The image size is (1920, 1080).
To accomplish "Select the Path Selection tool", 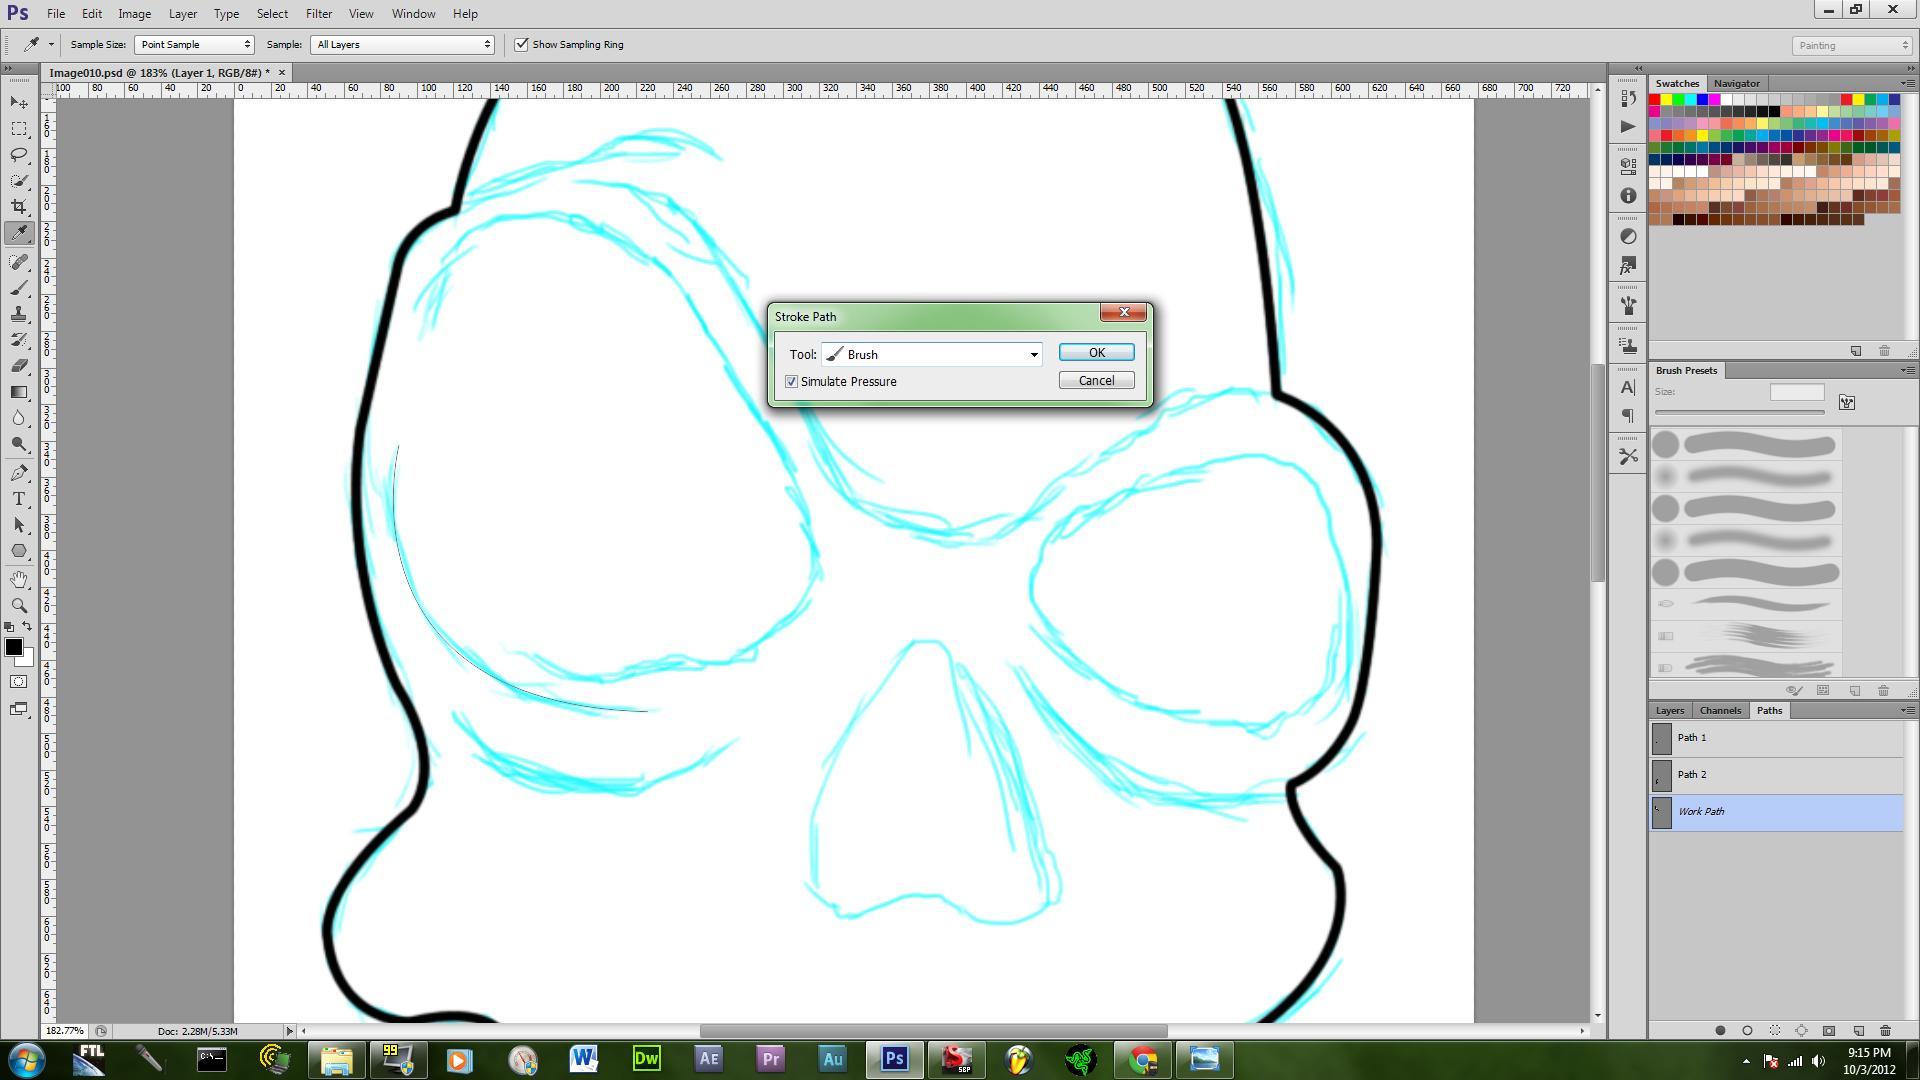I will [19, 525].
